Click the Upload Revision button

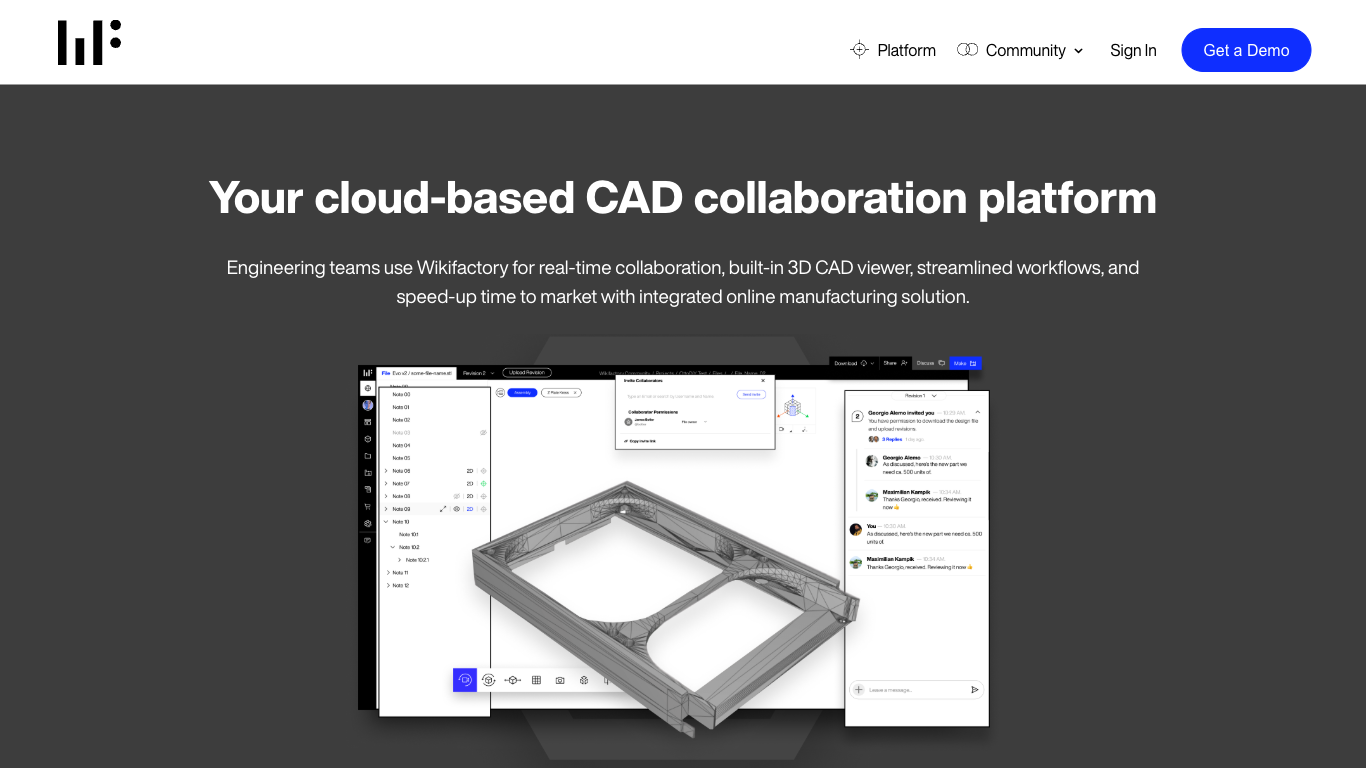coord(527,373)
